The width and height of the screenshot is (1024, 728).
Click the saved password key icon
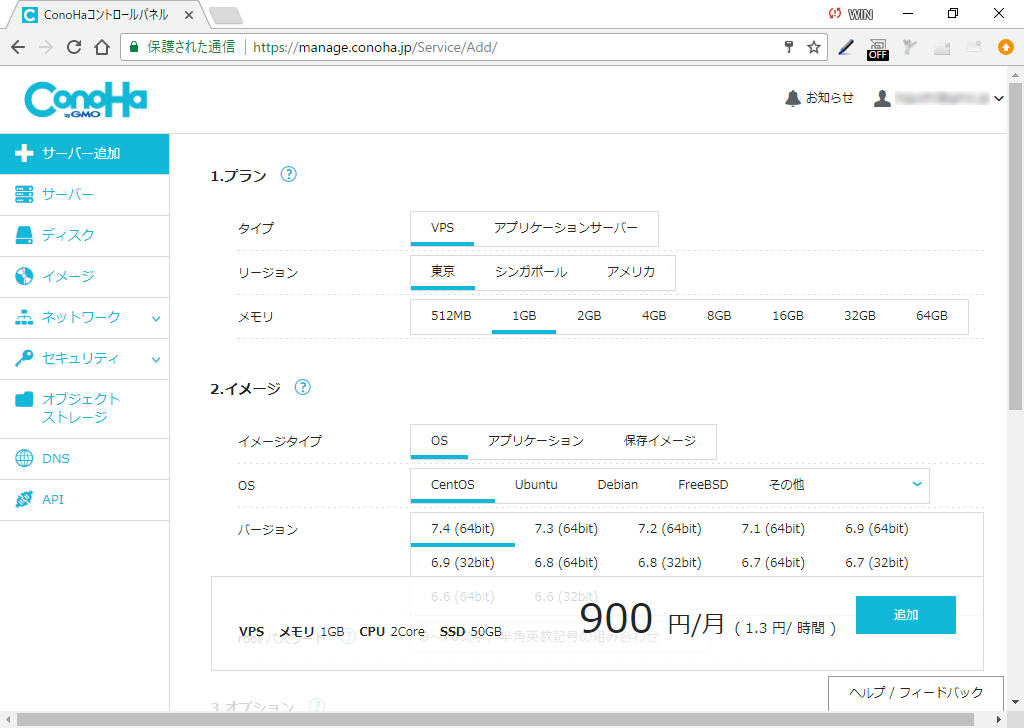click(x=789, y=47)
